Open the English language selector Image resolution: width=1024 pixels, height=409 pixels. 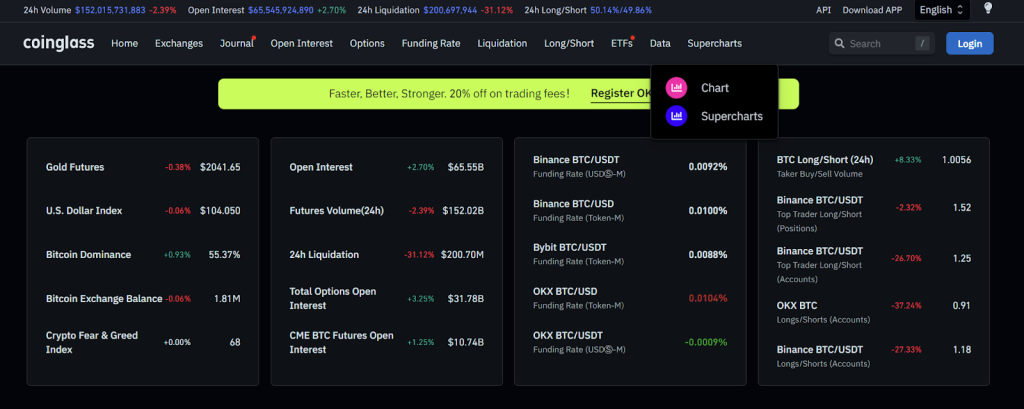tap(942, 10)
